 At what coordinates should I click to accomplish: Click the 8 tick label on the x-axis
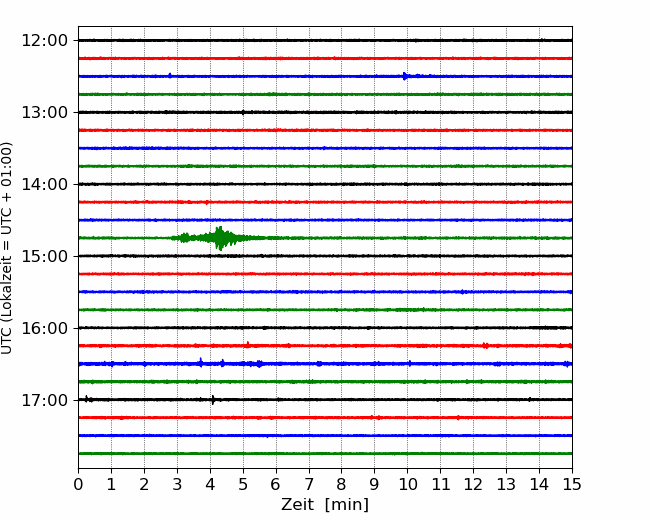coord(342,485)
